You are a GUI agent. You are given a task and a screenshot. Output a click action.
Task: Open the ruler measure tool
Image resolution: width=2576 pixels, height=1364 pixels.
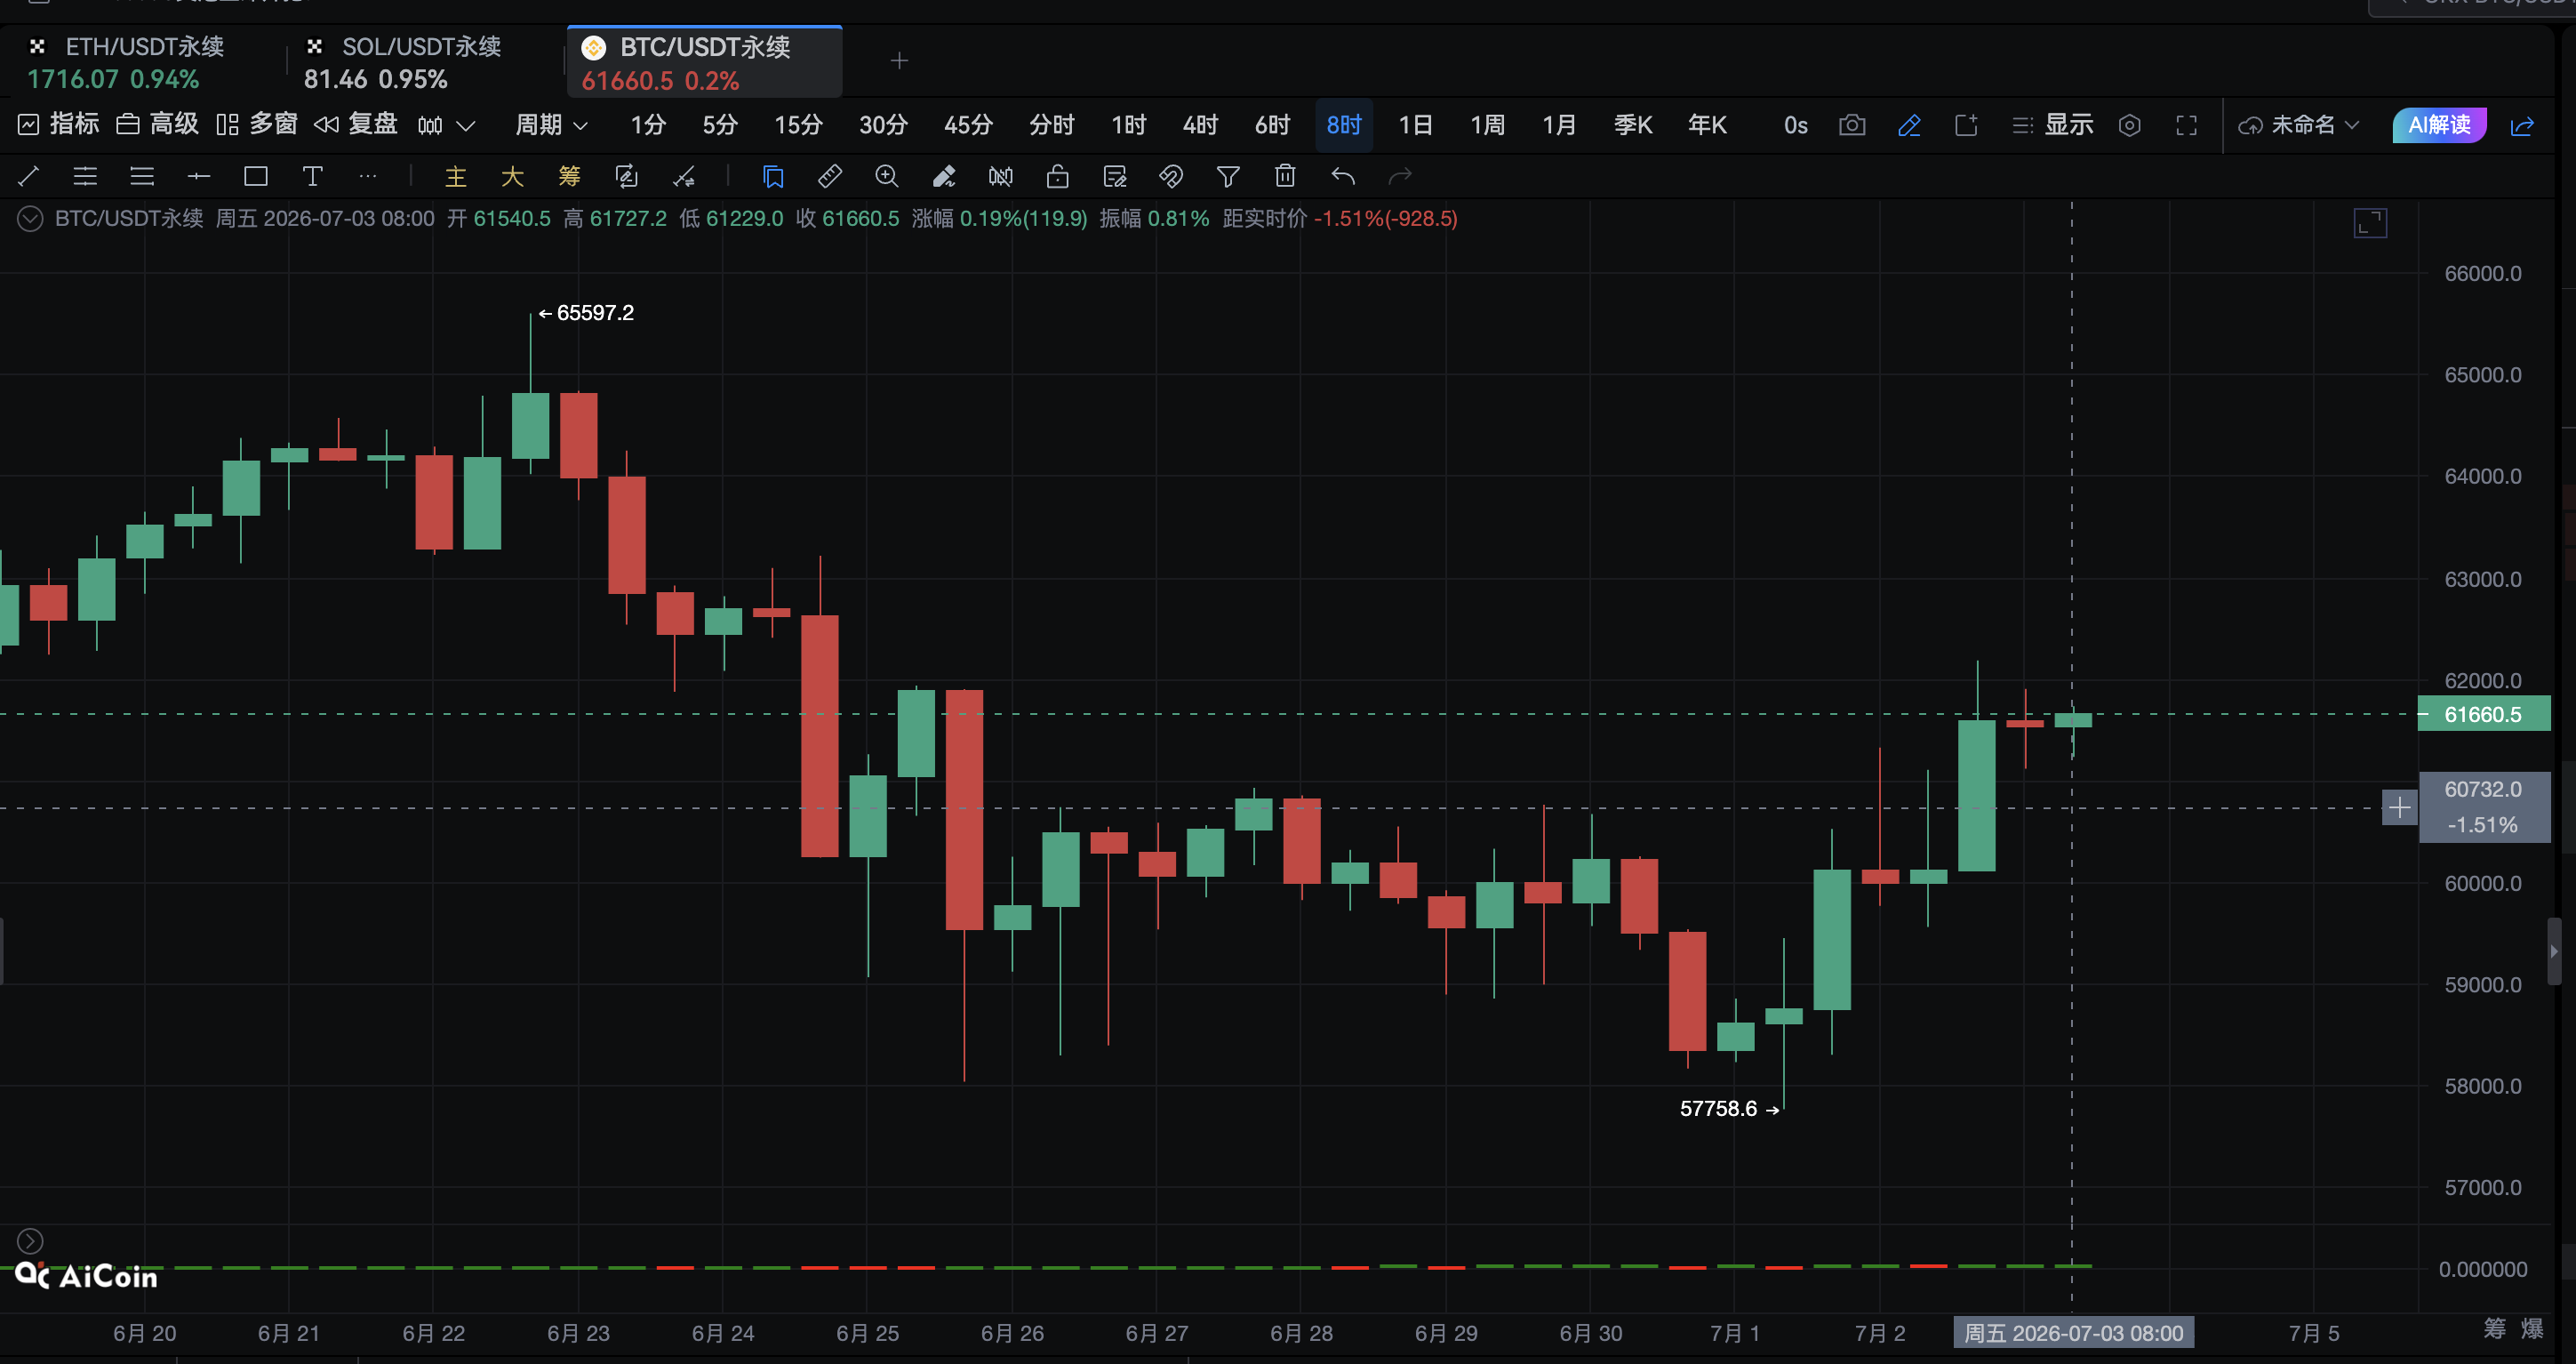pos(830,177)
